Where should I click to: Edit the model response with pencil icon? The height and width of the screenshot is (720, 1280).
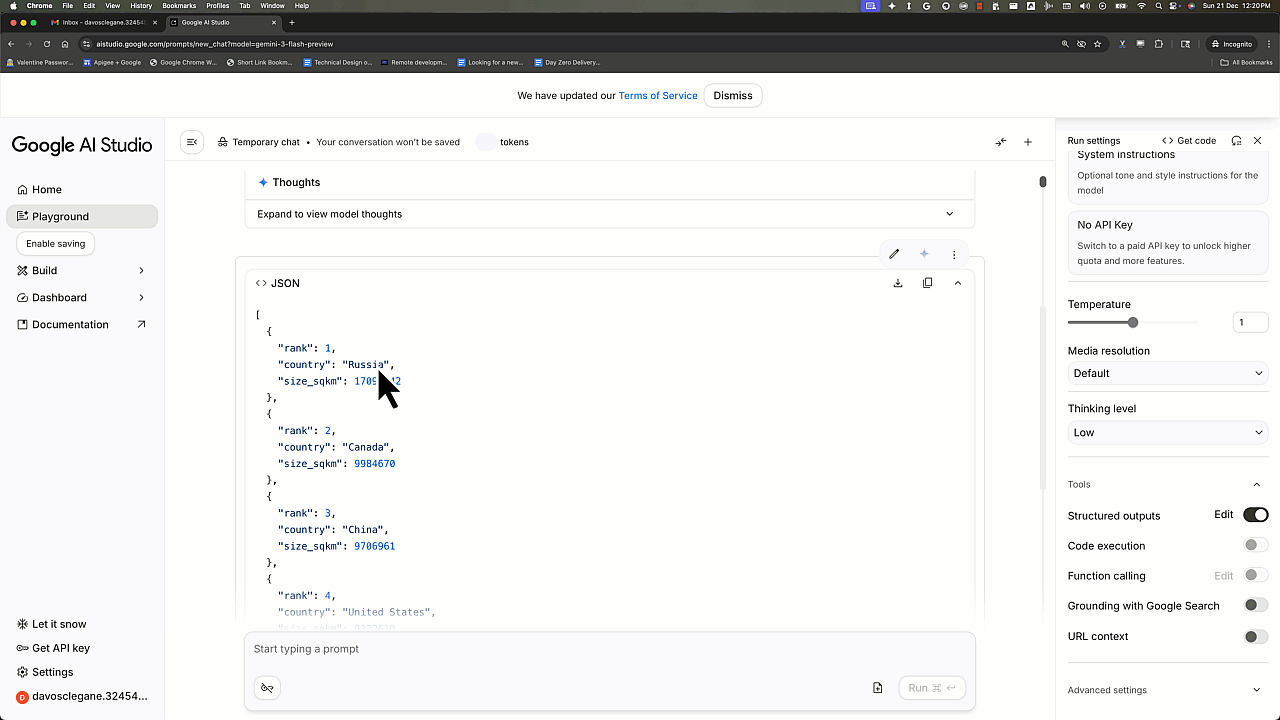point(894,254)
